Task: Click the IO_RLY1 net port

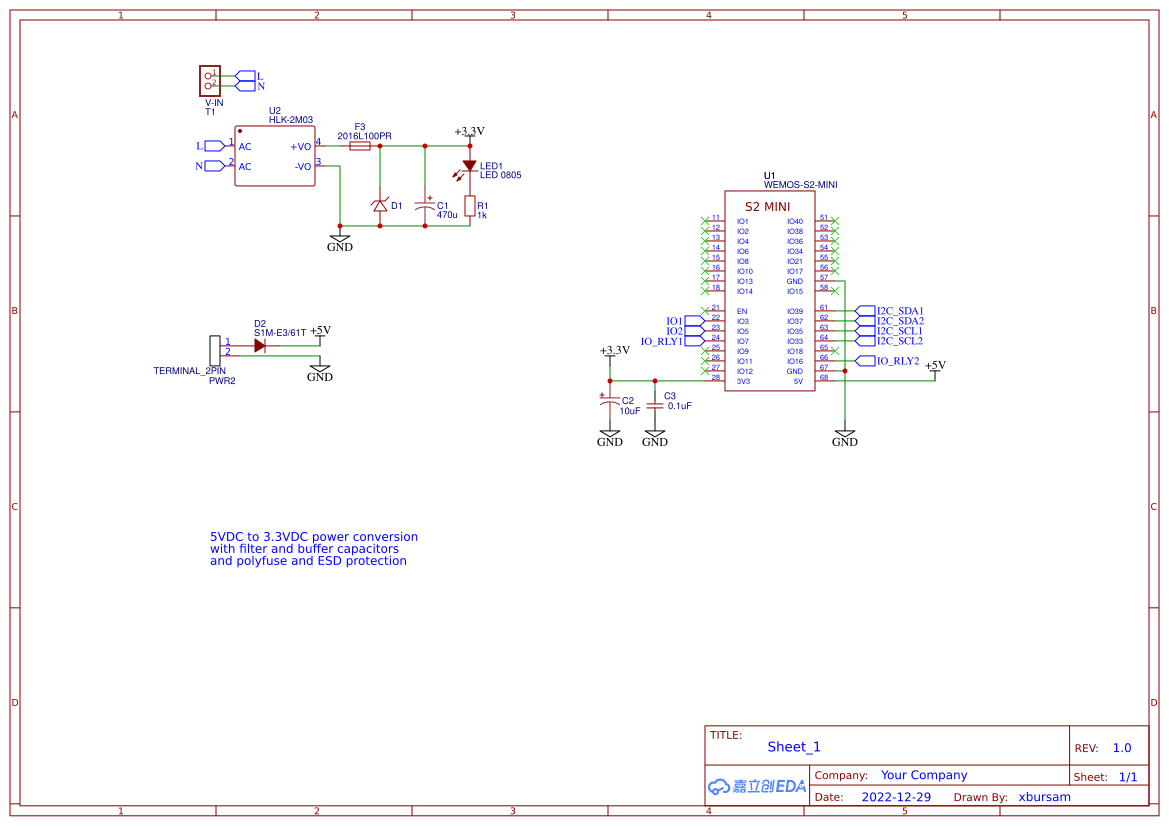Action: (672, 342)
